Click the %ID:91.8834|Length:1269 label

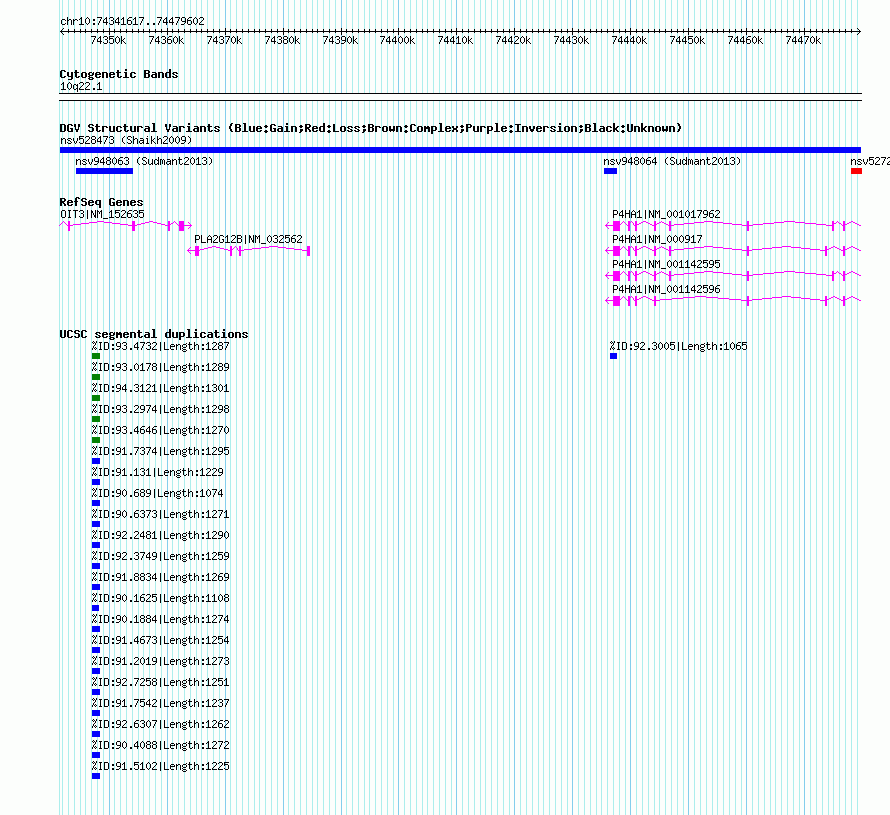[x=161, y=577]
